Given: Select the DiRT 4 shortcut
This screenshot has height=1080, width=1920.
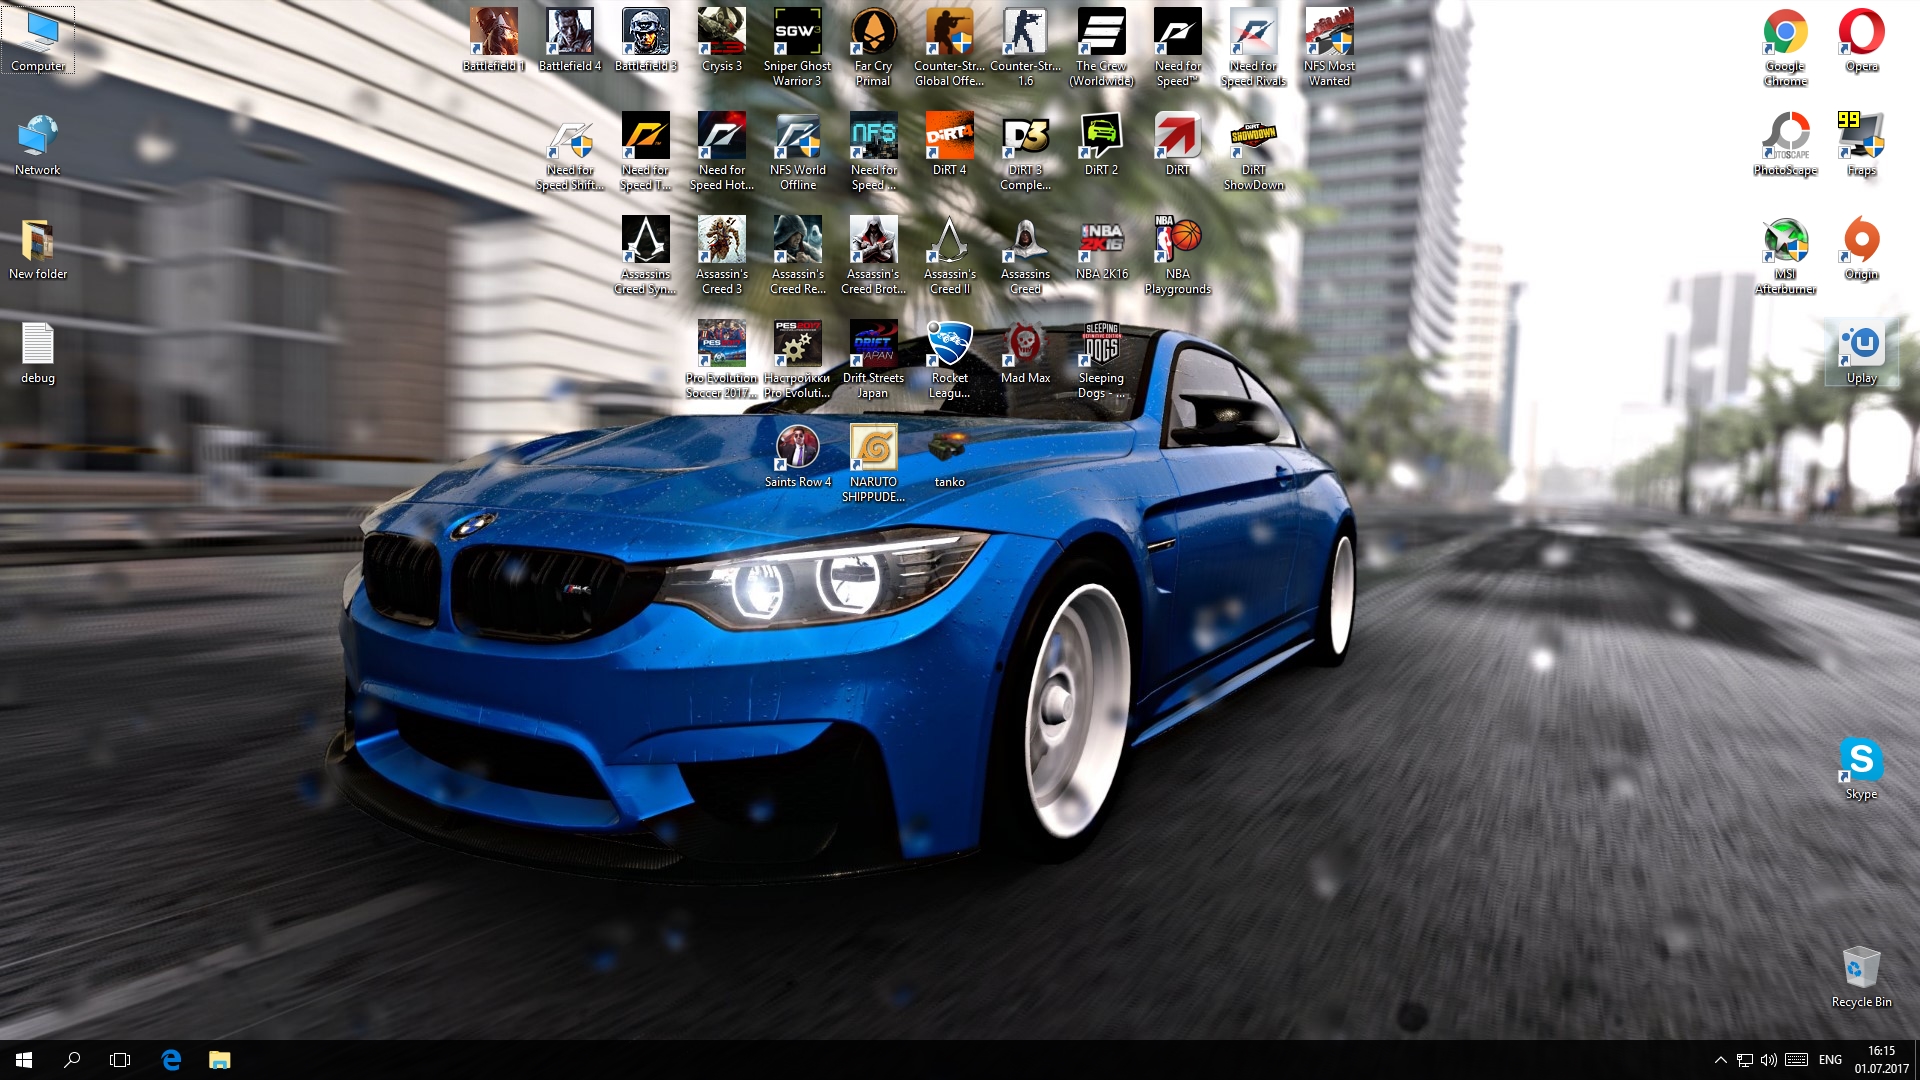Looking at the screenshot, I should [949, 137].
